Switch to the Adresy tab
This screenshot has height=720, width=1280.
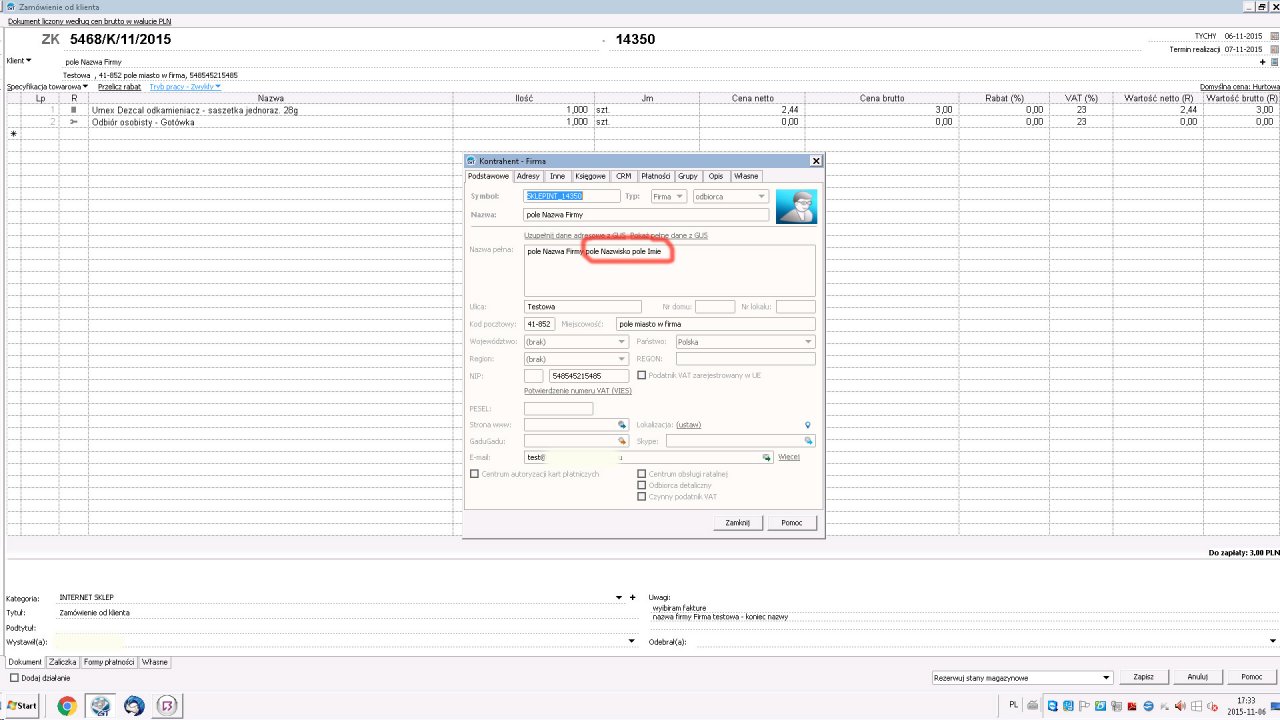tap(528, 176)
